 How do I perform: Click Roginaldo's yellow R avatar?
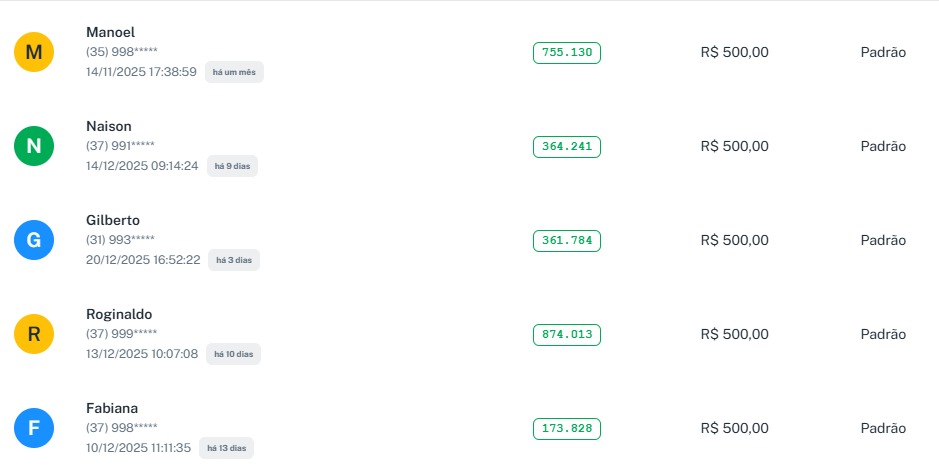tap(34, 334)
